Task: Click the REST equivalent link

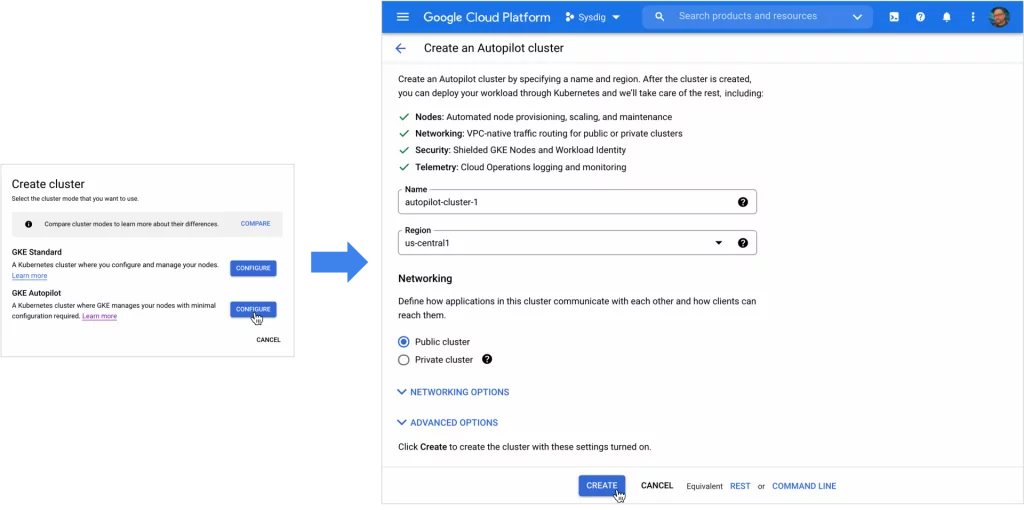Action: [x=740, y=486]
